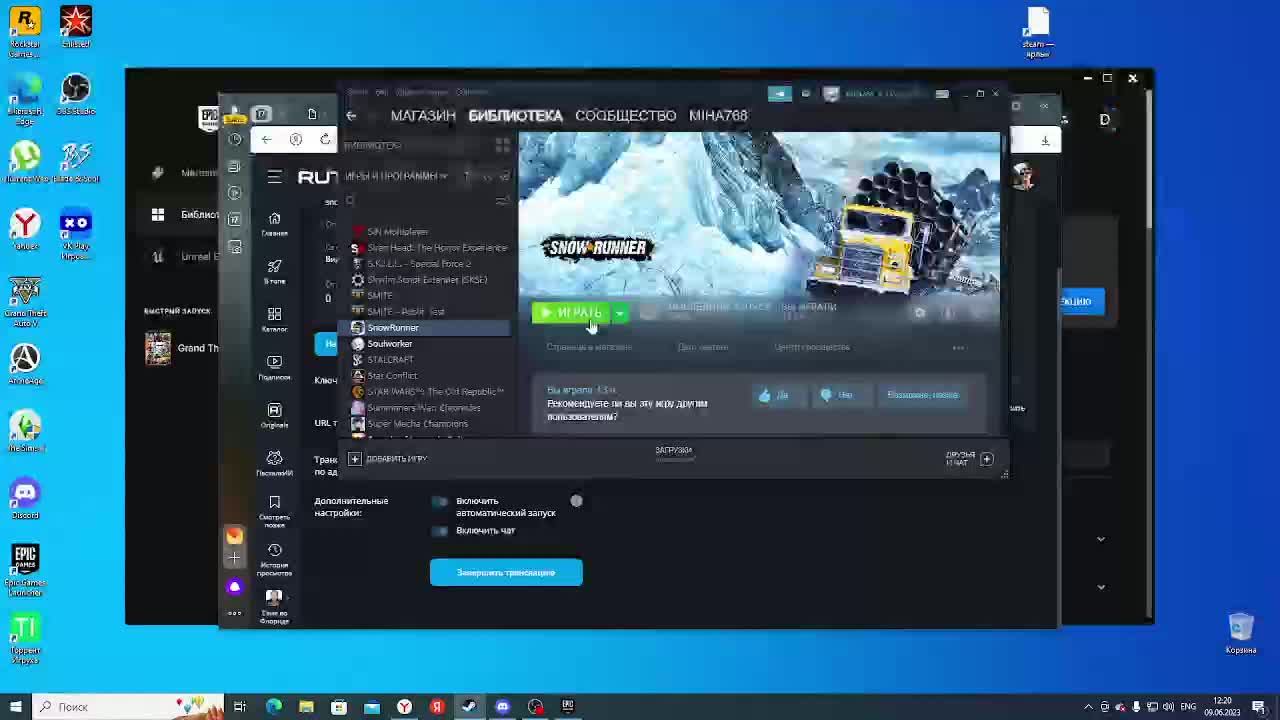Viewport: 1280px width, 720px height.
Task: Open the game settings gear icon
Action: pos(920,313)
